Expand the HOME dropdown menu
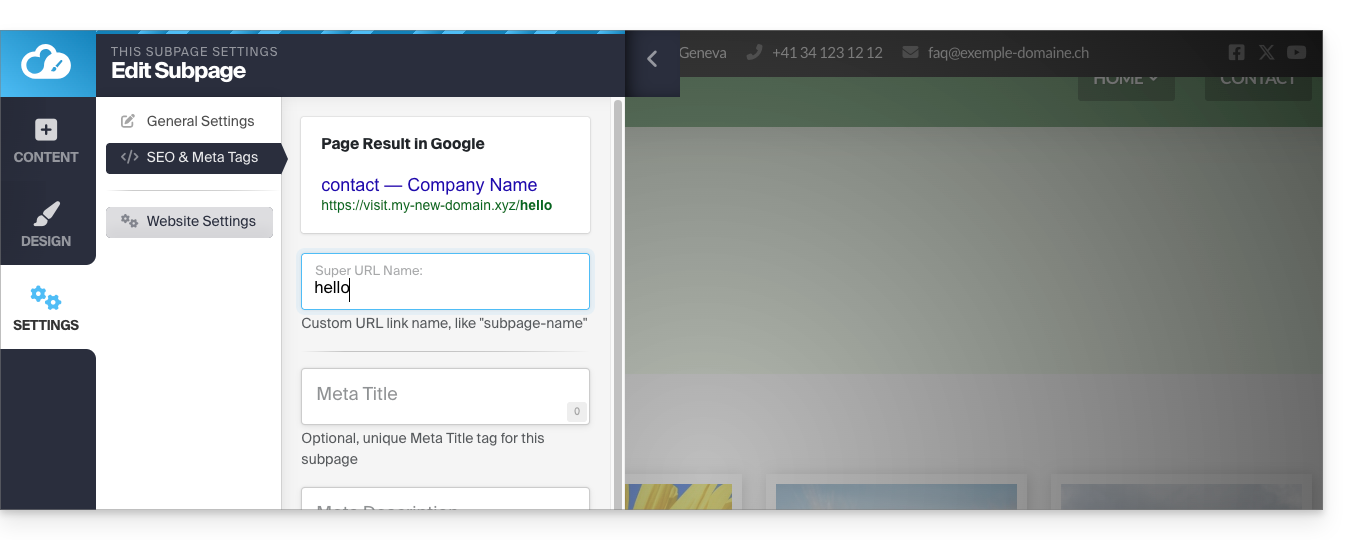Image resolution: width=1353 pixels, height=540 pixels. [x=1125, y=79]
